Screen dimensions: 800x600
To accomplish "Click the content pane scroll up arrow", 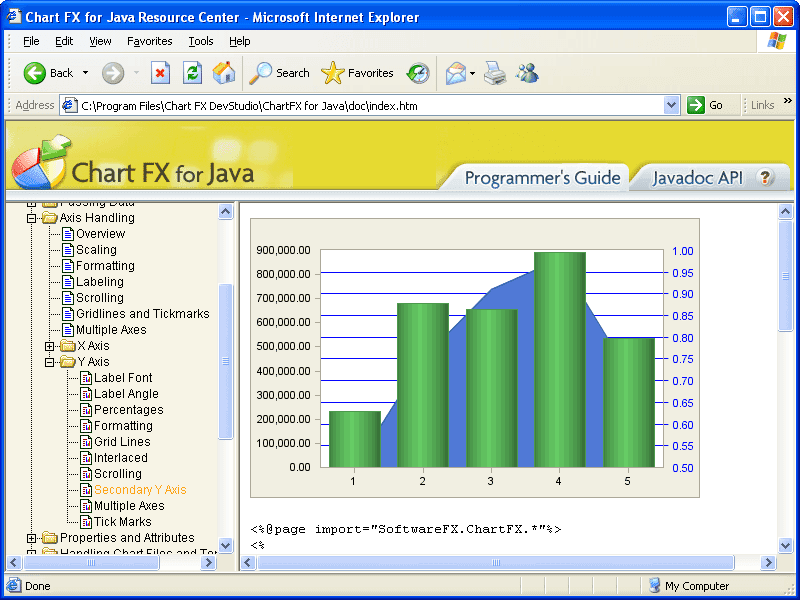I will [786, 211].
